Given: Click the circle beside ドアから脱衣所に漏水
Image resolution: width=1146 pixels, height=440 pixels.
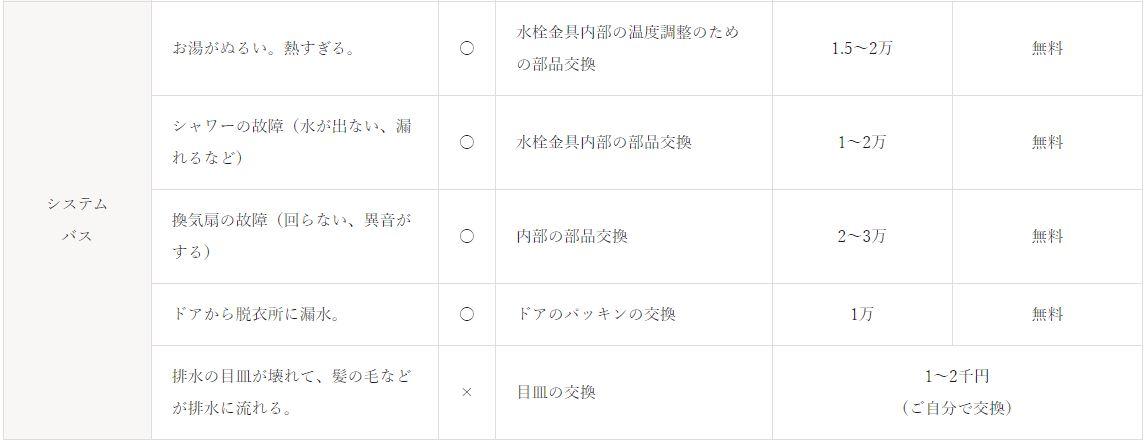Looking at the screenshot, I should (x=466, y=314).
